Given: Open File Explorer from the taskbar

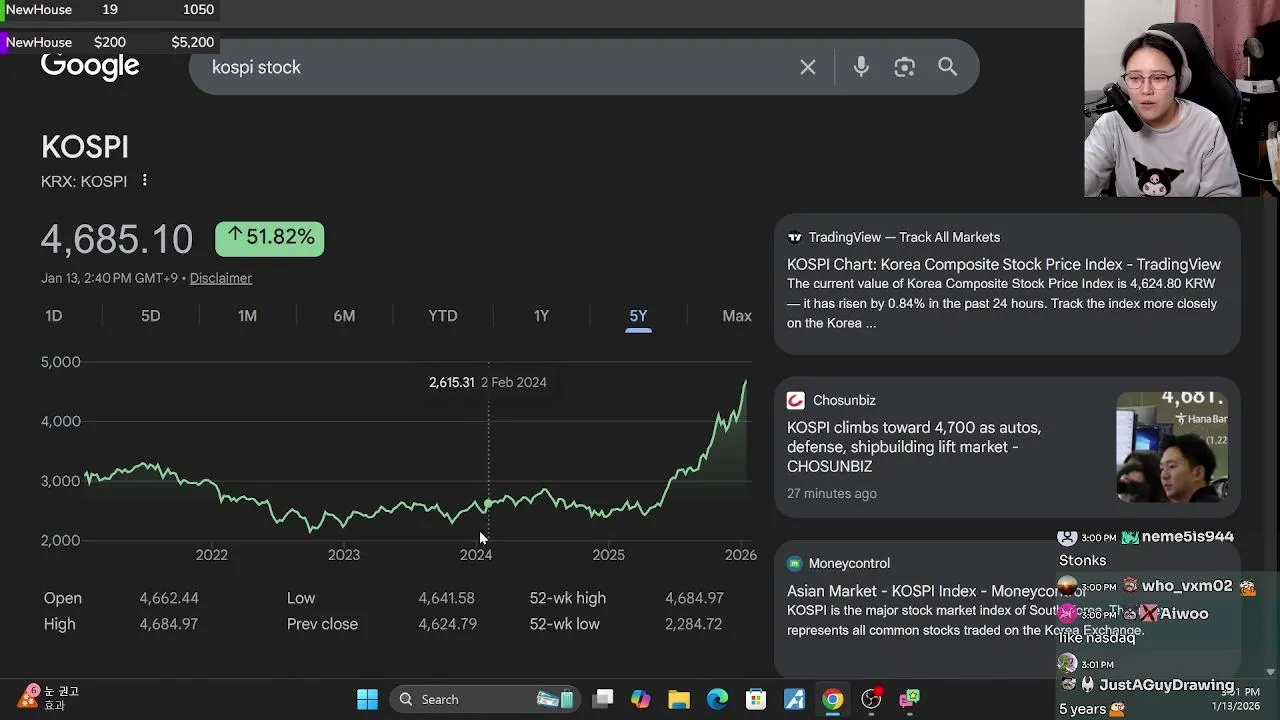Looking at the screenshot, I should (679, 699).
